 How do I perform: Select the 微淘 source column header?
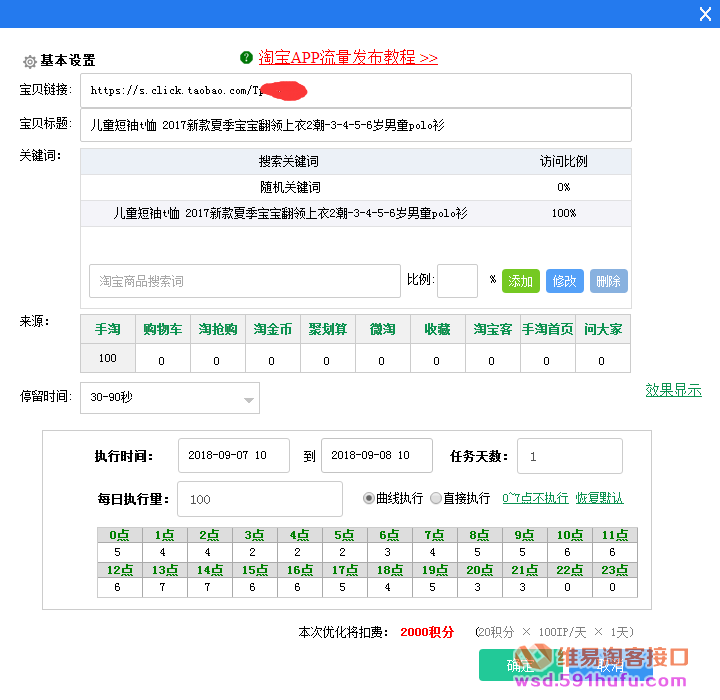pyautogui.click(x=383, y=329)
